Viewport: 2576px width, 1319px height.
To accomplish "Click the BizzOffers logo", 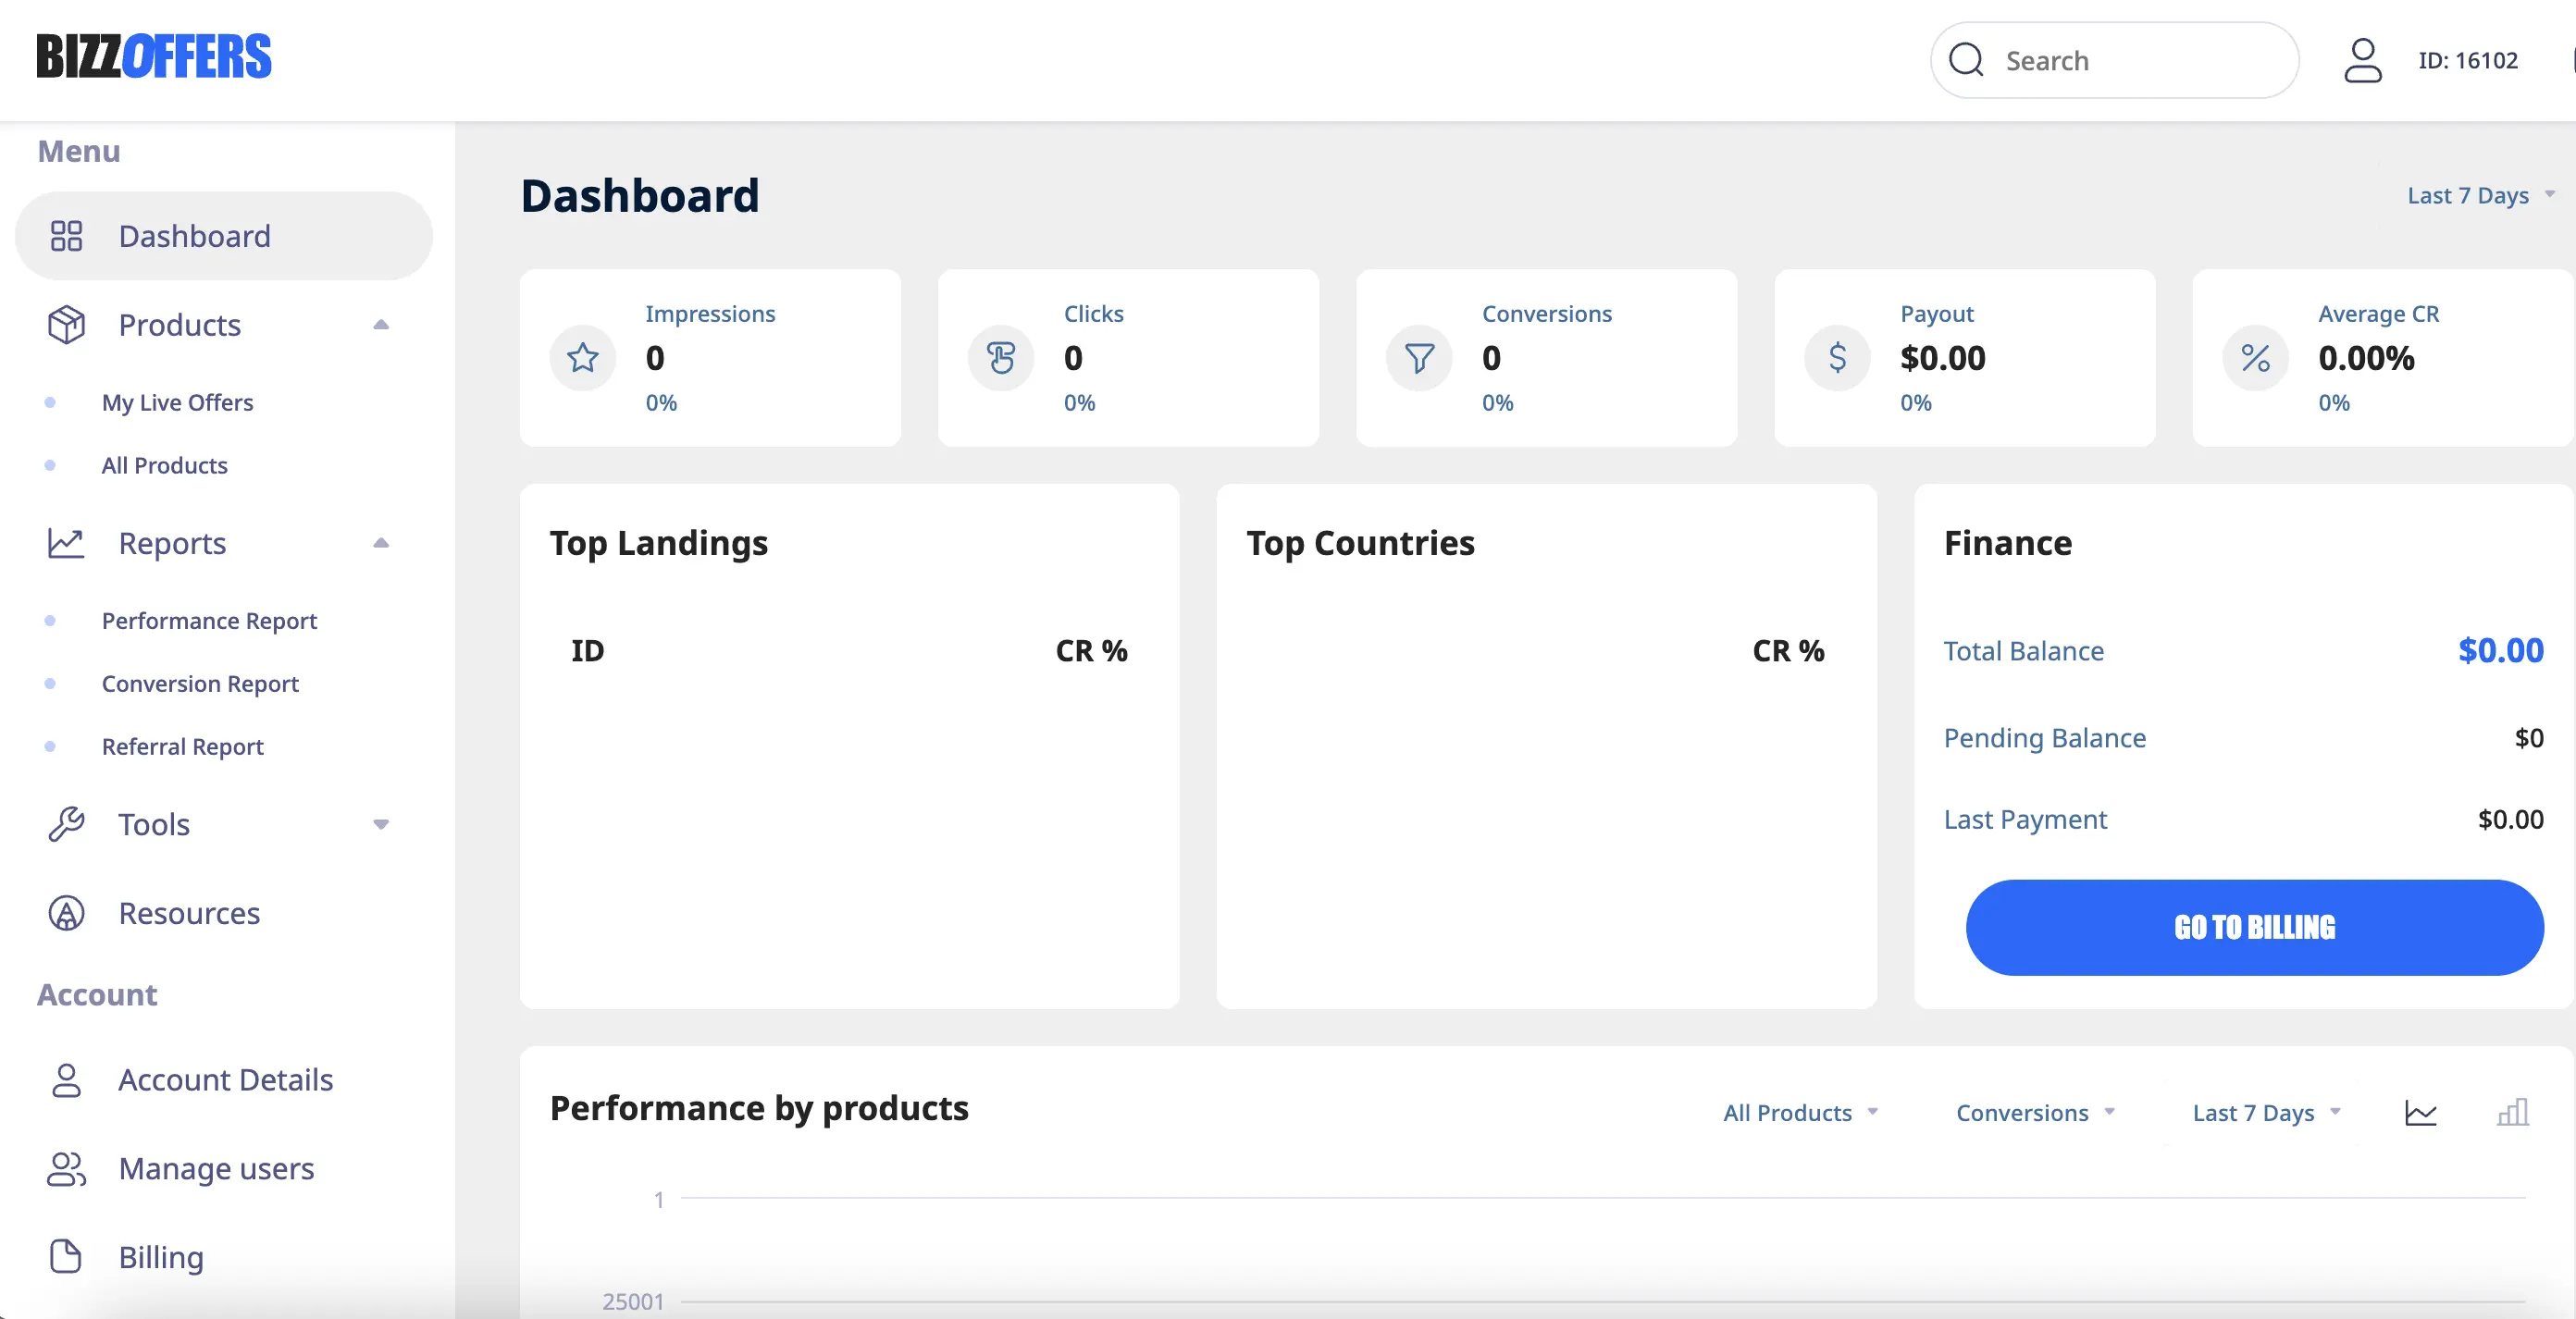I will click(x=154, y=57).
